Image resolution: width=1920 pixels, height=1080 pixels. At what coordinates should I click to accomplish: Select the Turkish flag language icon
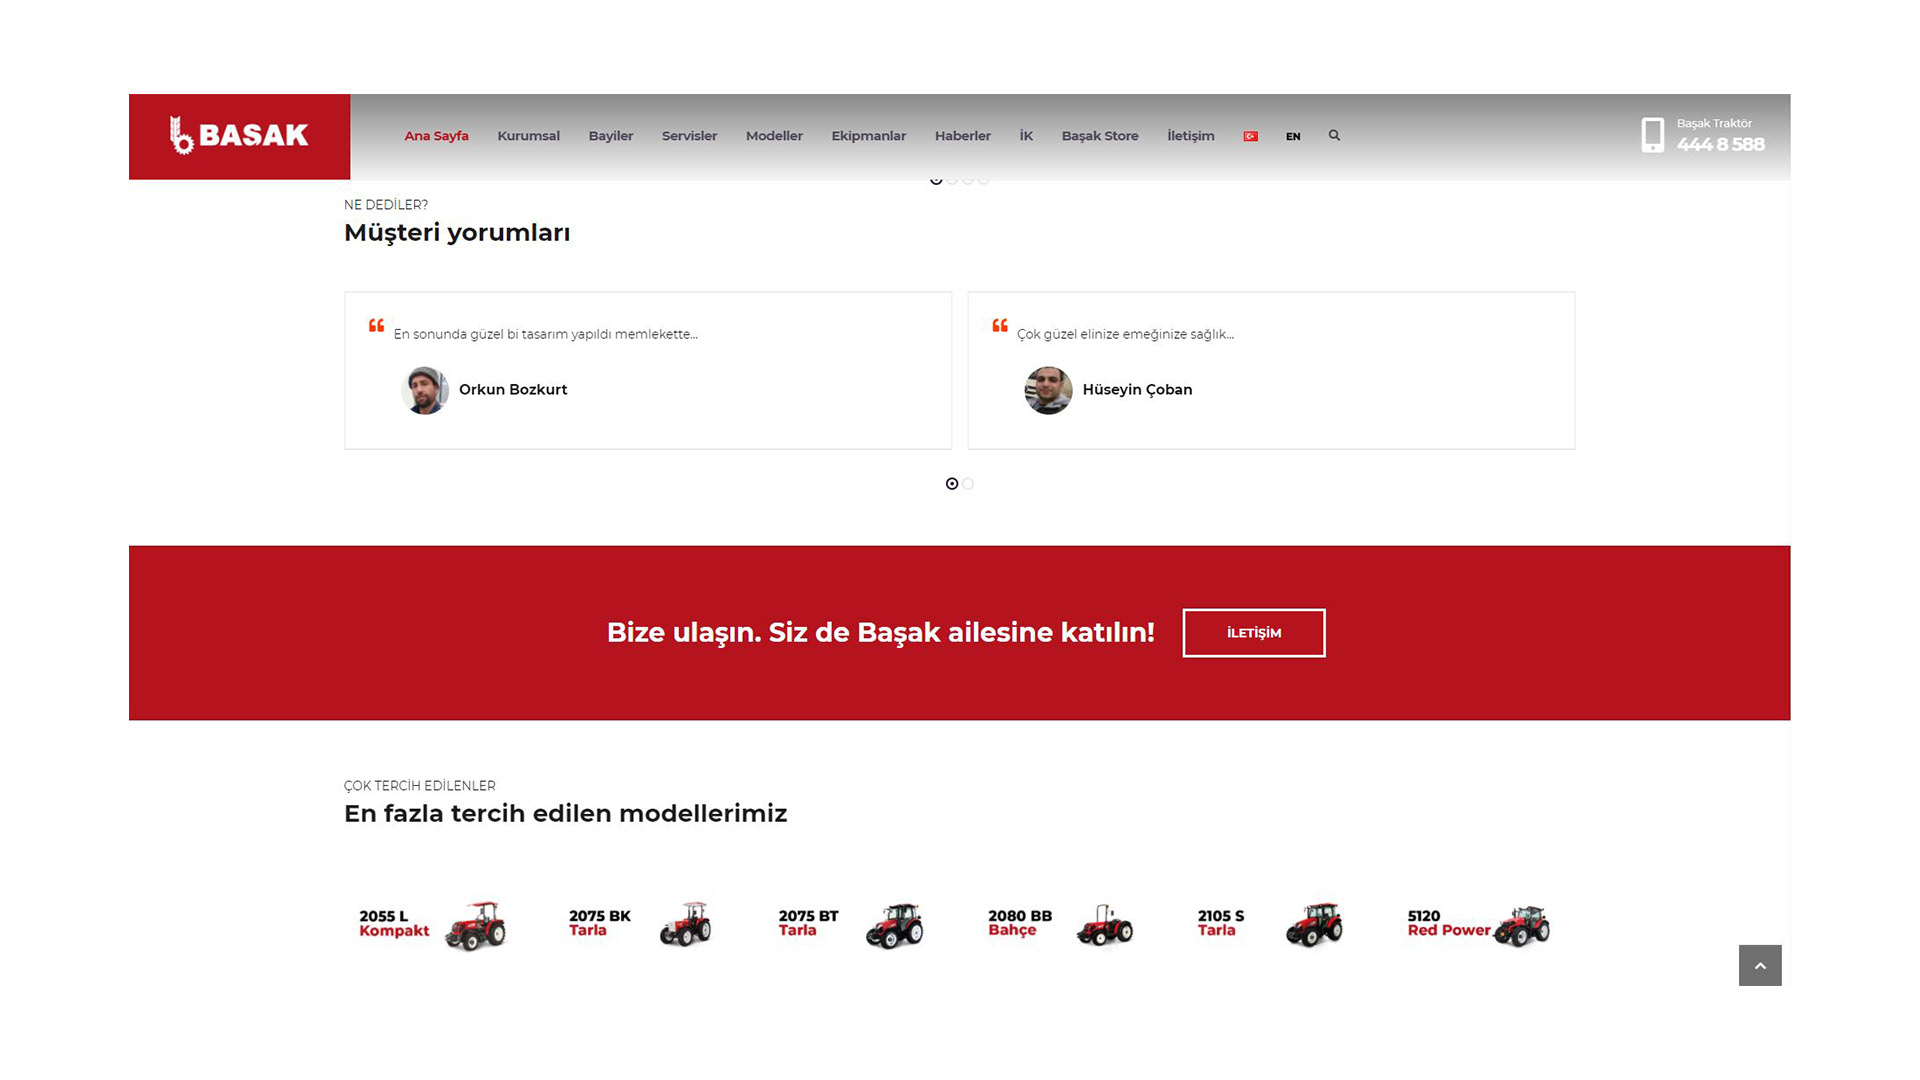point(1250,136)
